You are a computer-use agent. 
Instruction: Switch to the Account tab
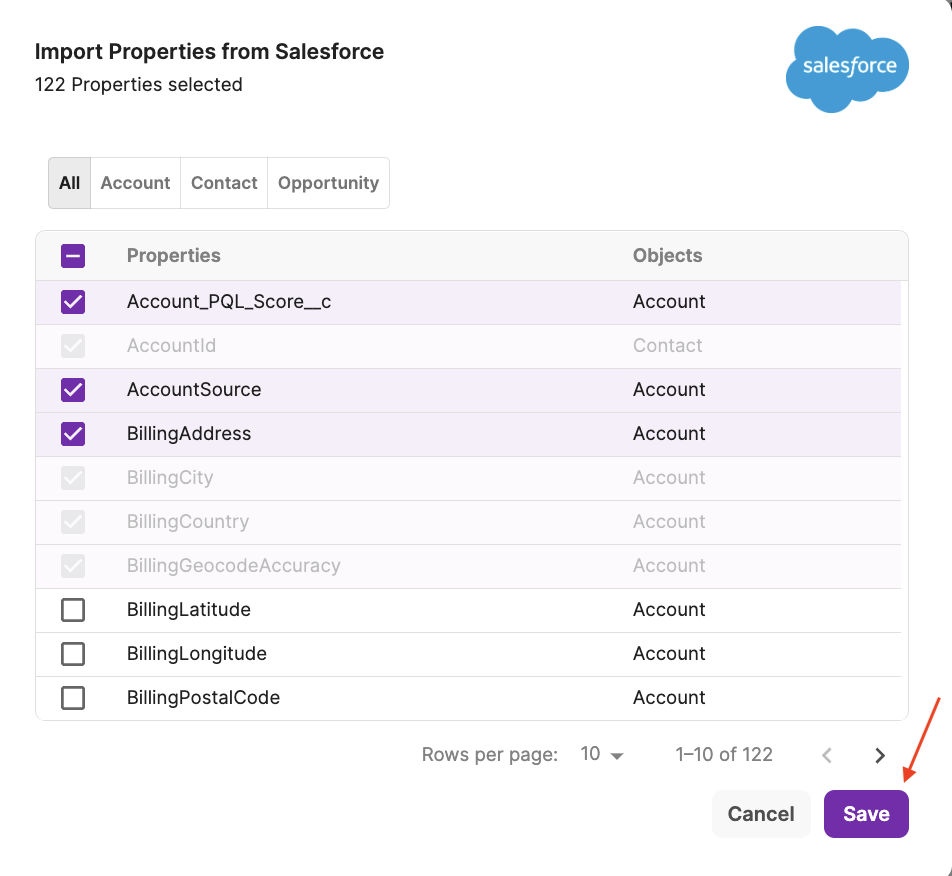(x=135, y=183)
